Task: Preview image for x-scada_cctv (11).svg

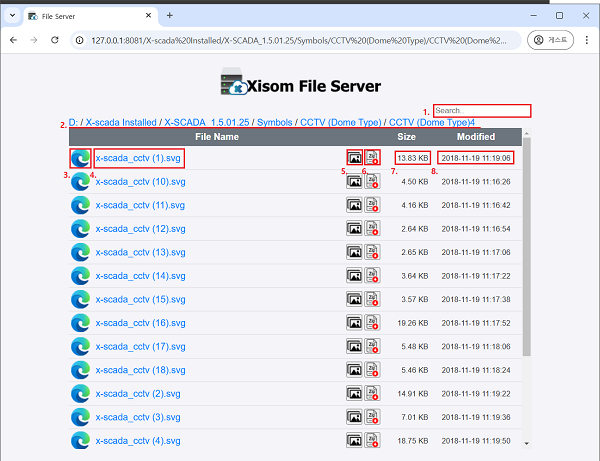Action: point(354,205)
